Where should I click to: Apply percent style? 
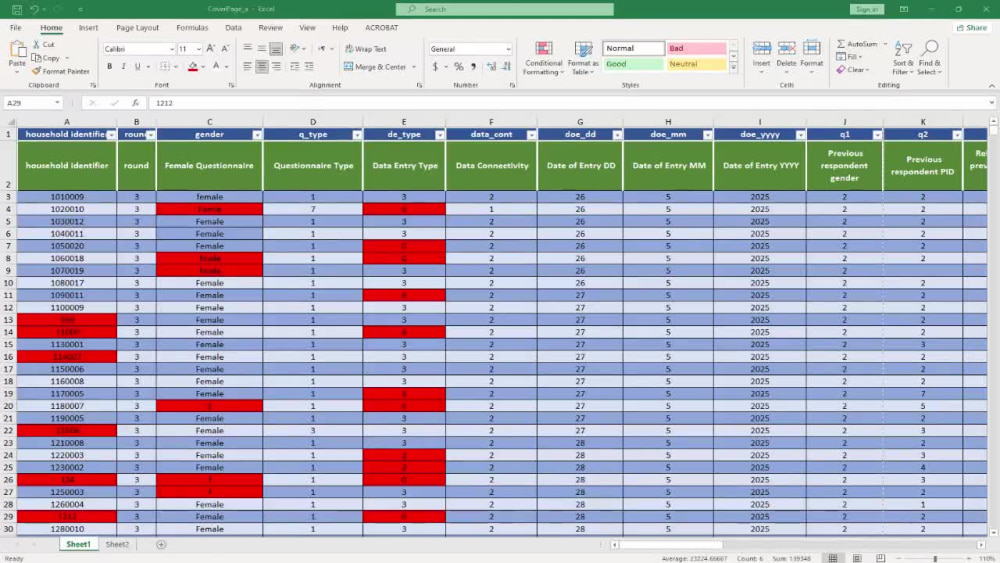coord(459,66)
